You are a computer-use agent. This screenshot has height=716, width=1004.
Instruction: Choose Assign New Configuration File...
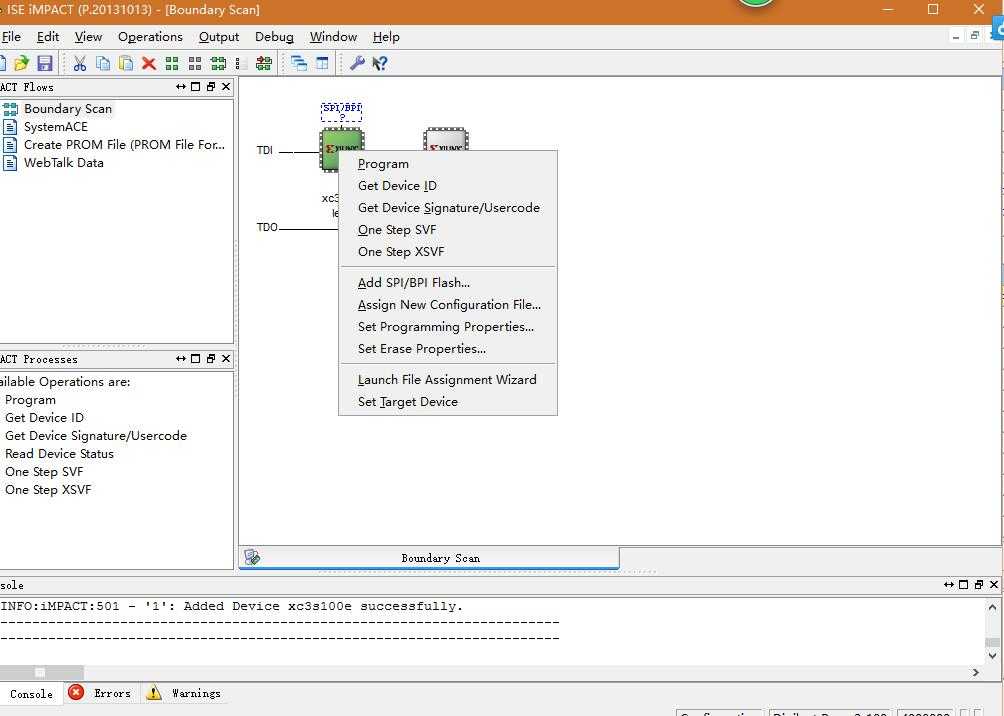(448, 305)
